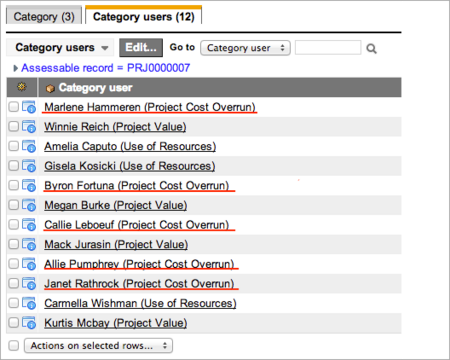Open record preview icon for Janet Rathrock
Screen dimensions: 450x360
pos(29,284)
